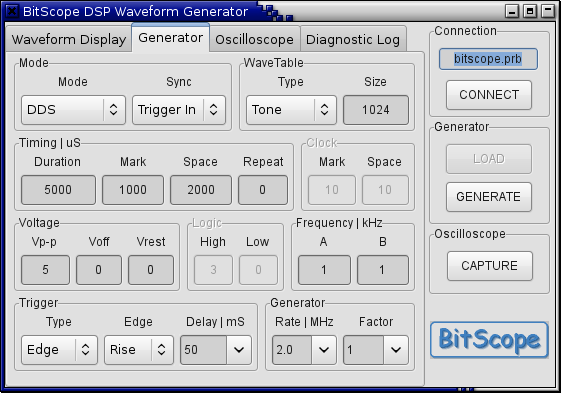Screen dimensions: 561x393
Task: Expand the Delay mS dropdown arrow
Action: click(239, 350)
